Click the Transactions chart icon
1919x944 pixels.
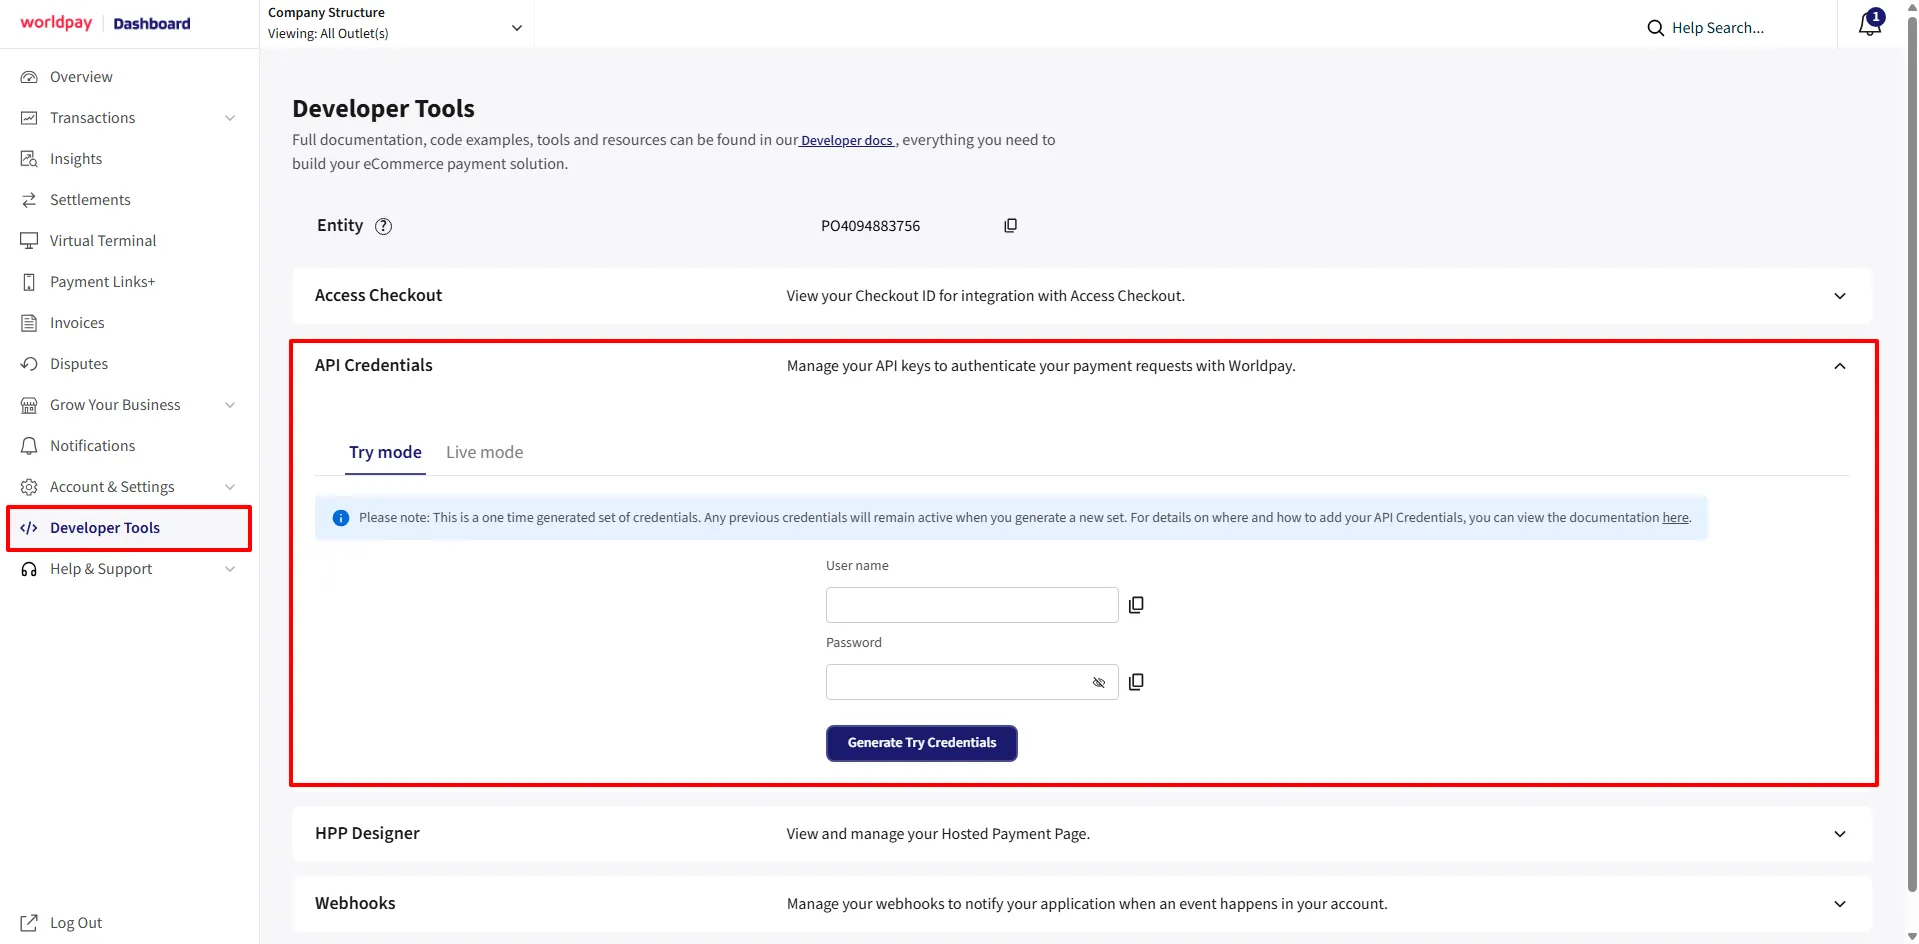tap(29, 118)
